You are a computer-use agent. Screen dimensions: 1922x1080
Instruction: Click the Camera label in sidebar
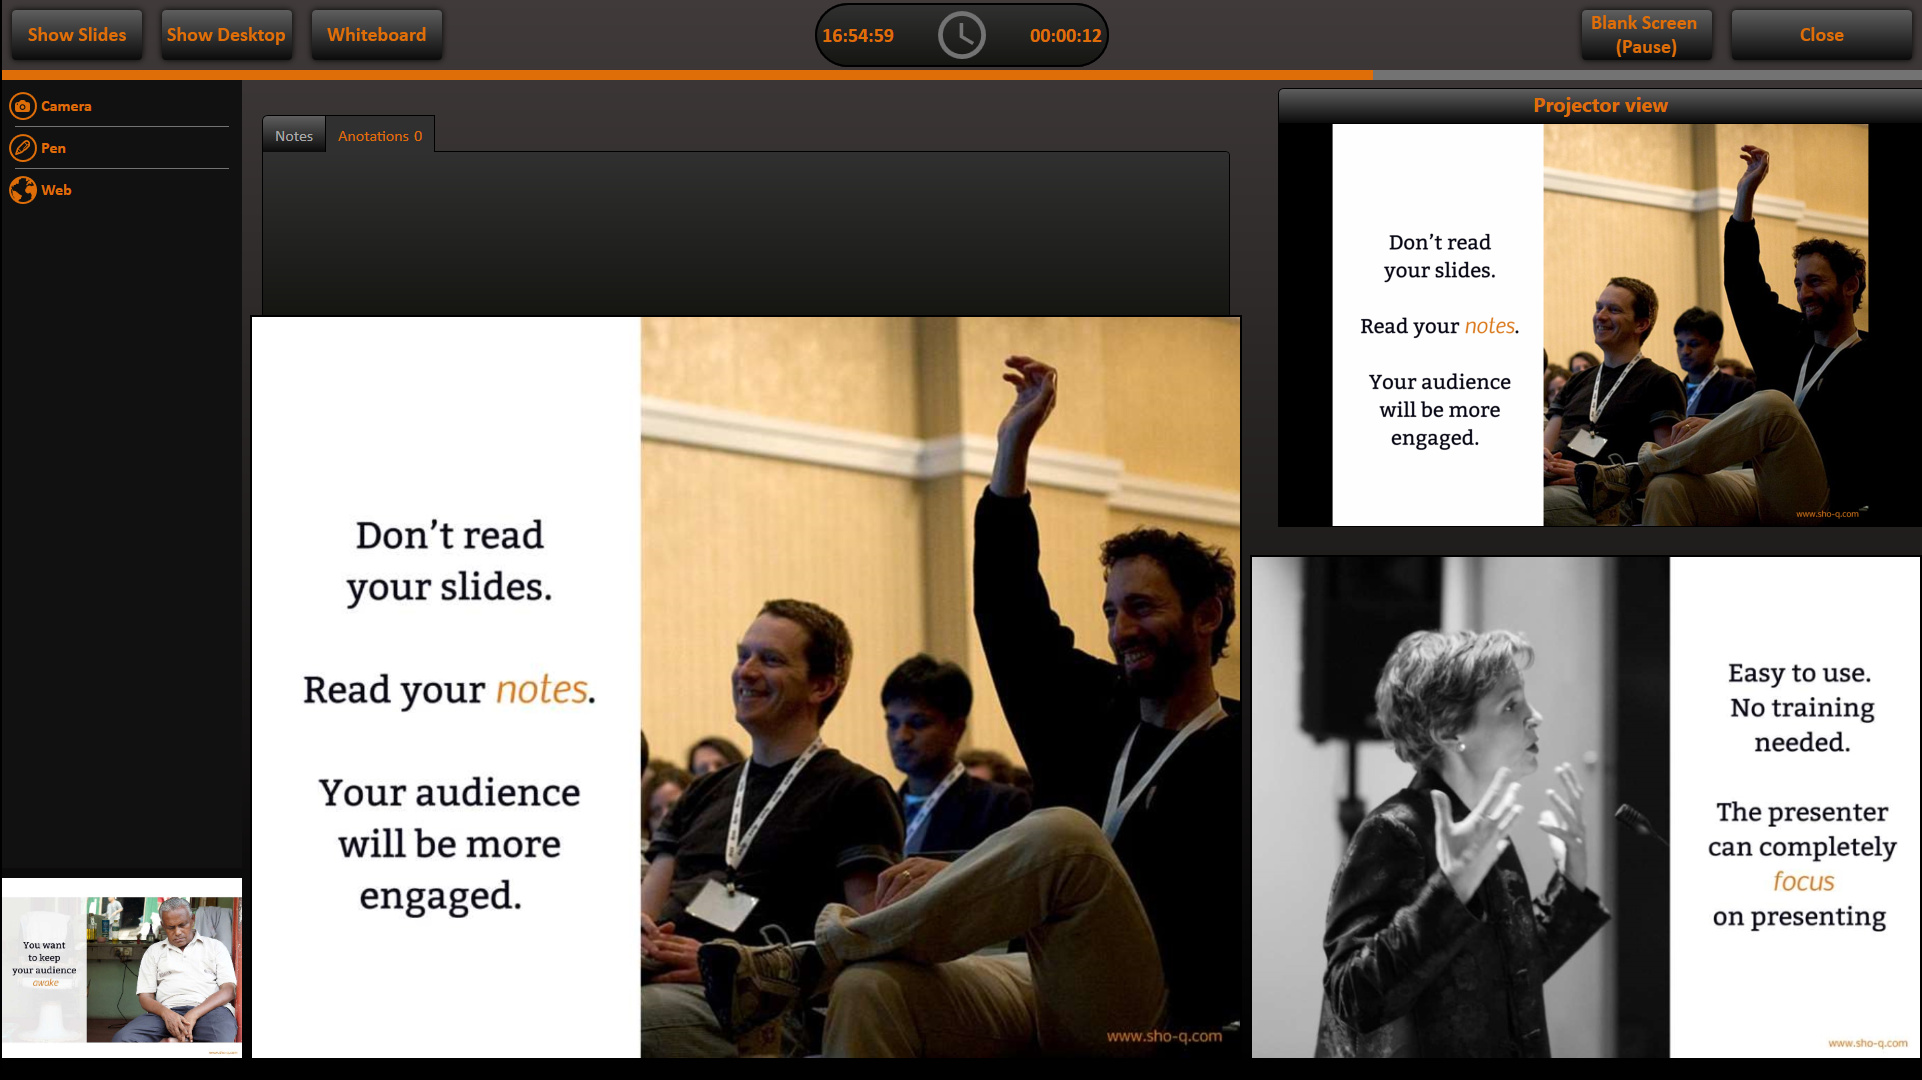pyautogui.click(x=66, y=106)
